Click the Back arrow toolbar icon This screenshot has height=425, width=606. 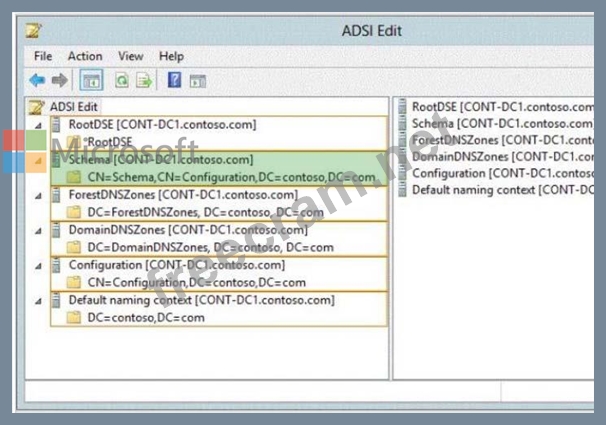(x=37, y=80)
